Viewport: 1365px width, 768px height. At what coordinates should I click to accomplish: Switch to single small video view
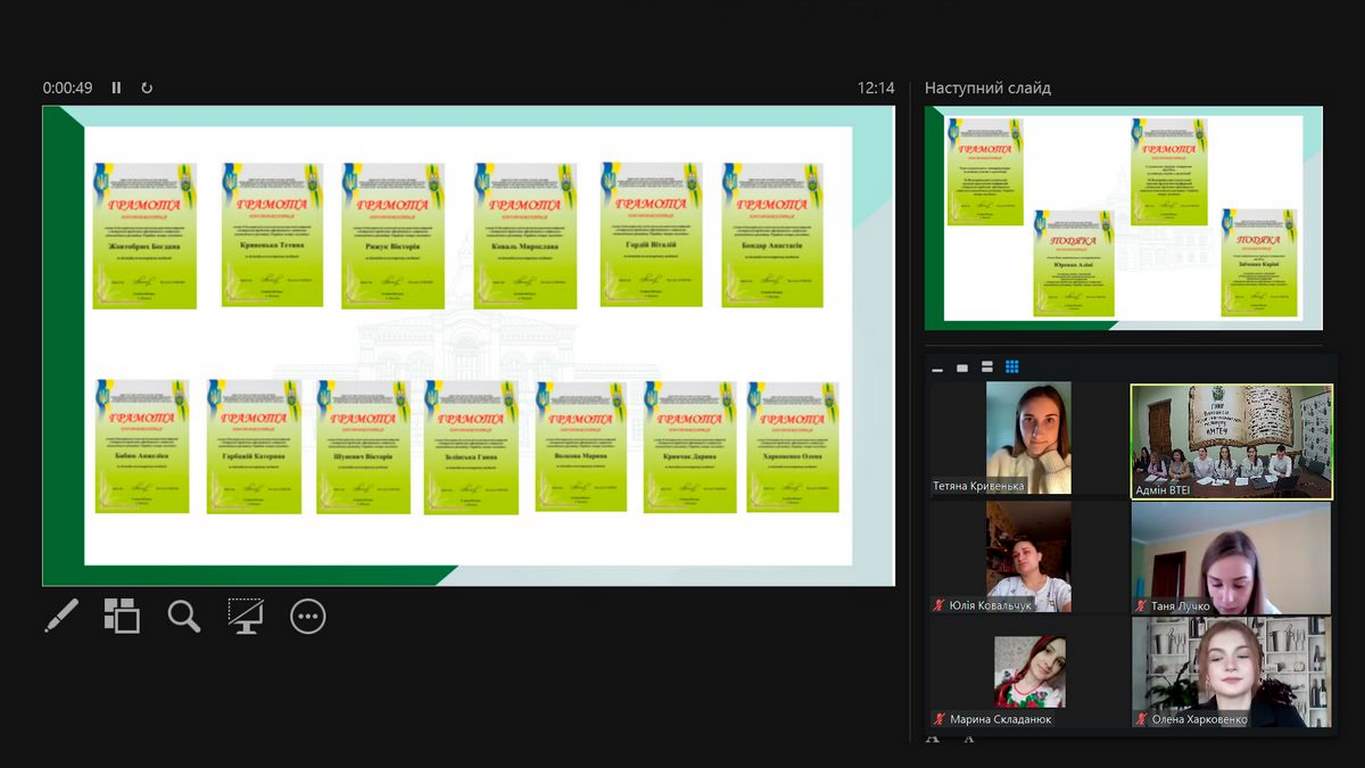[962, 368]
